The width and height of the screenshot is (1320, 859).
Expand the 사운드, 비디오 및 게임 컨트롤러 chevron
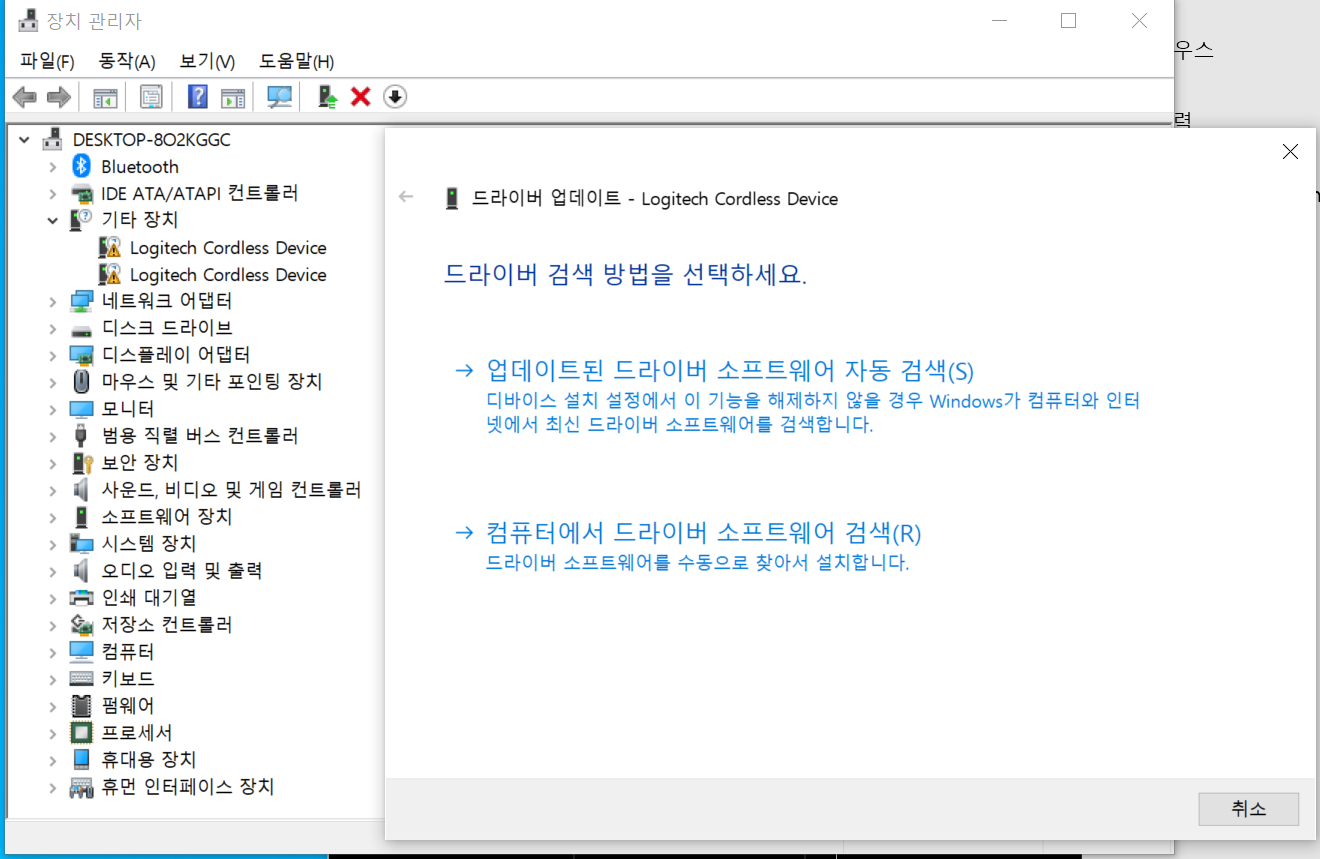pyautogui.click(x=53, y=490)
